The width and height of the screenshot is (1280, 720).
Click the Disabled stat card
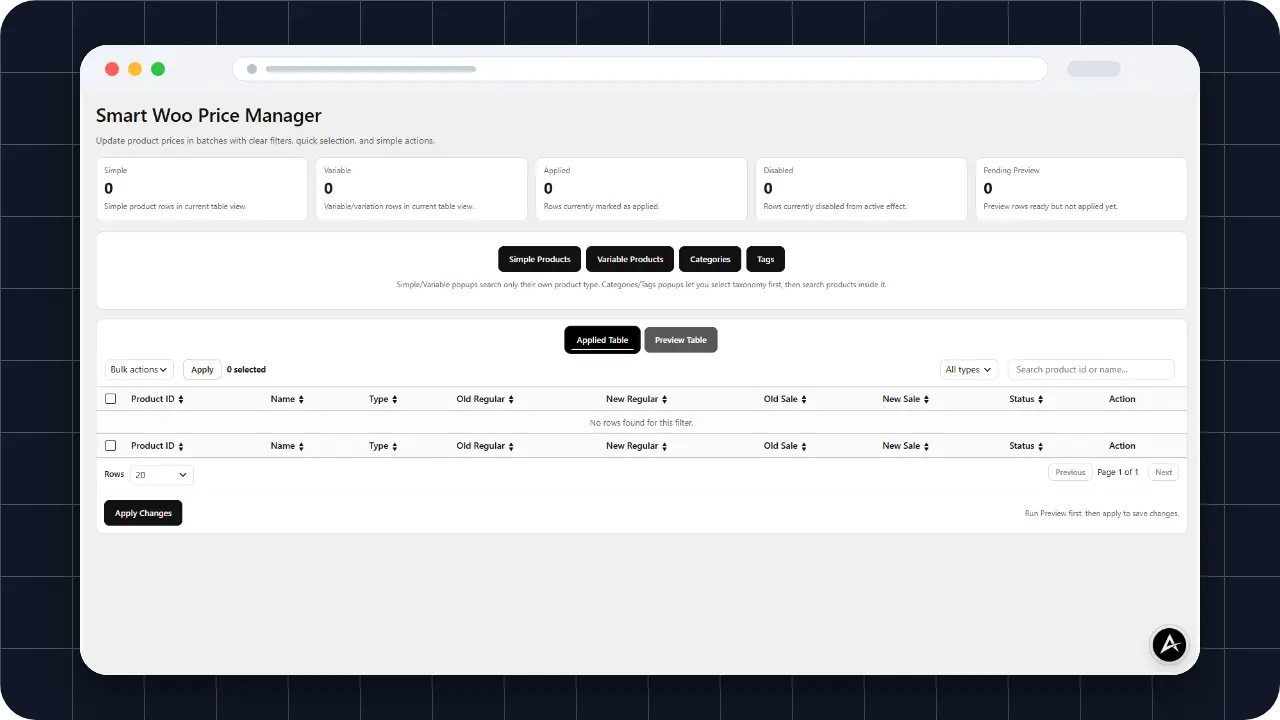tap(862, 189)
